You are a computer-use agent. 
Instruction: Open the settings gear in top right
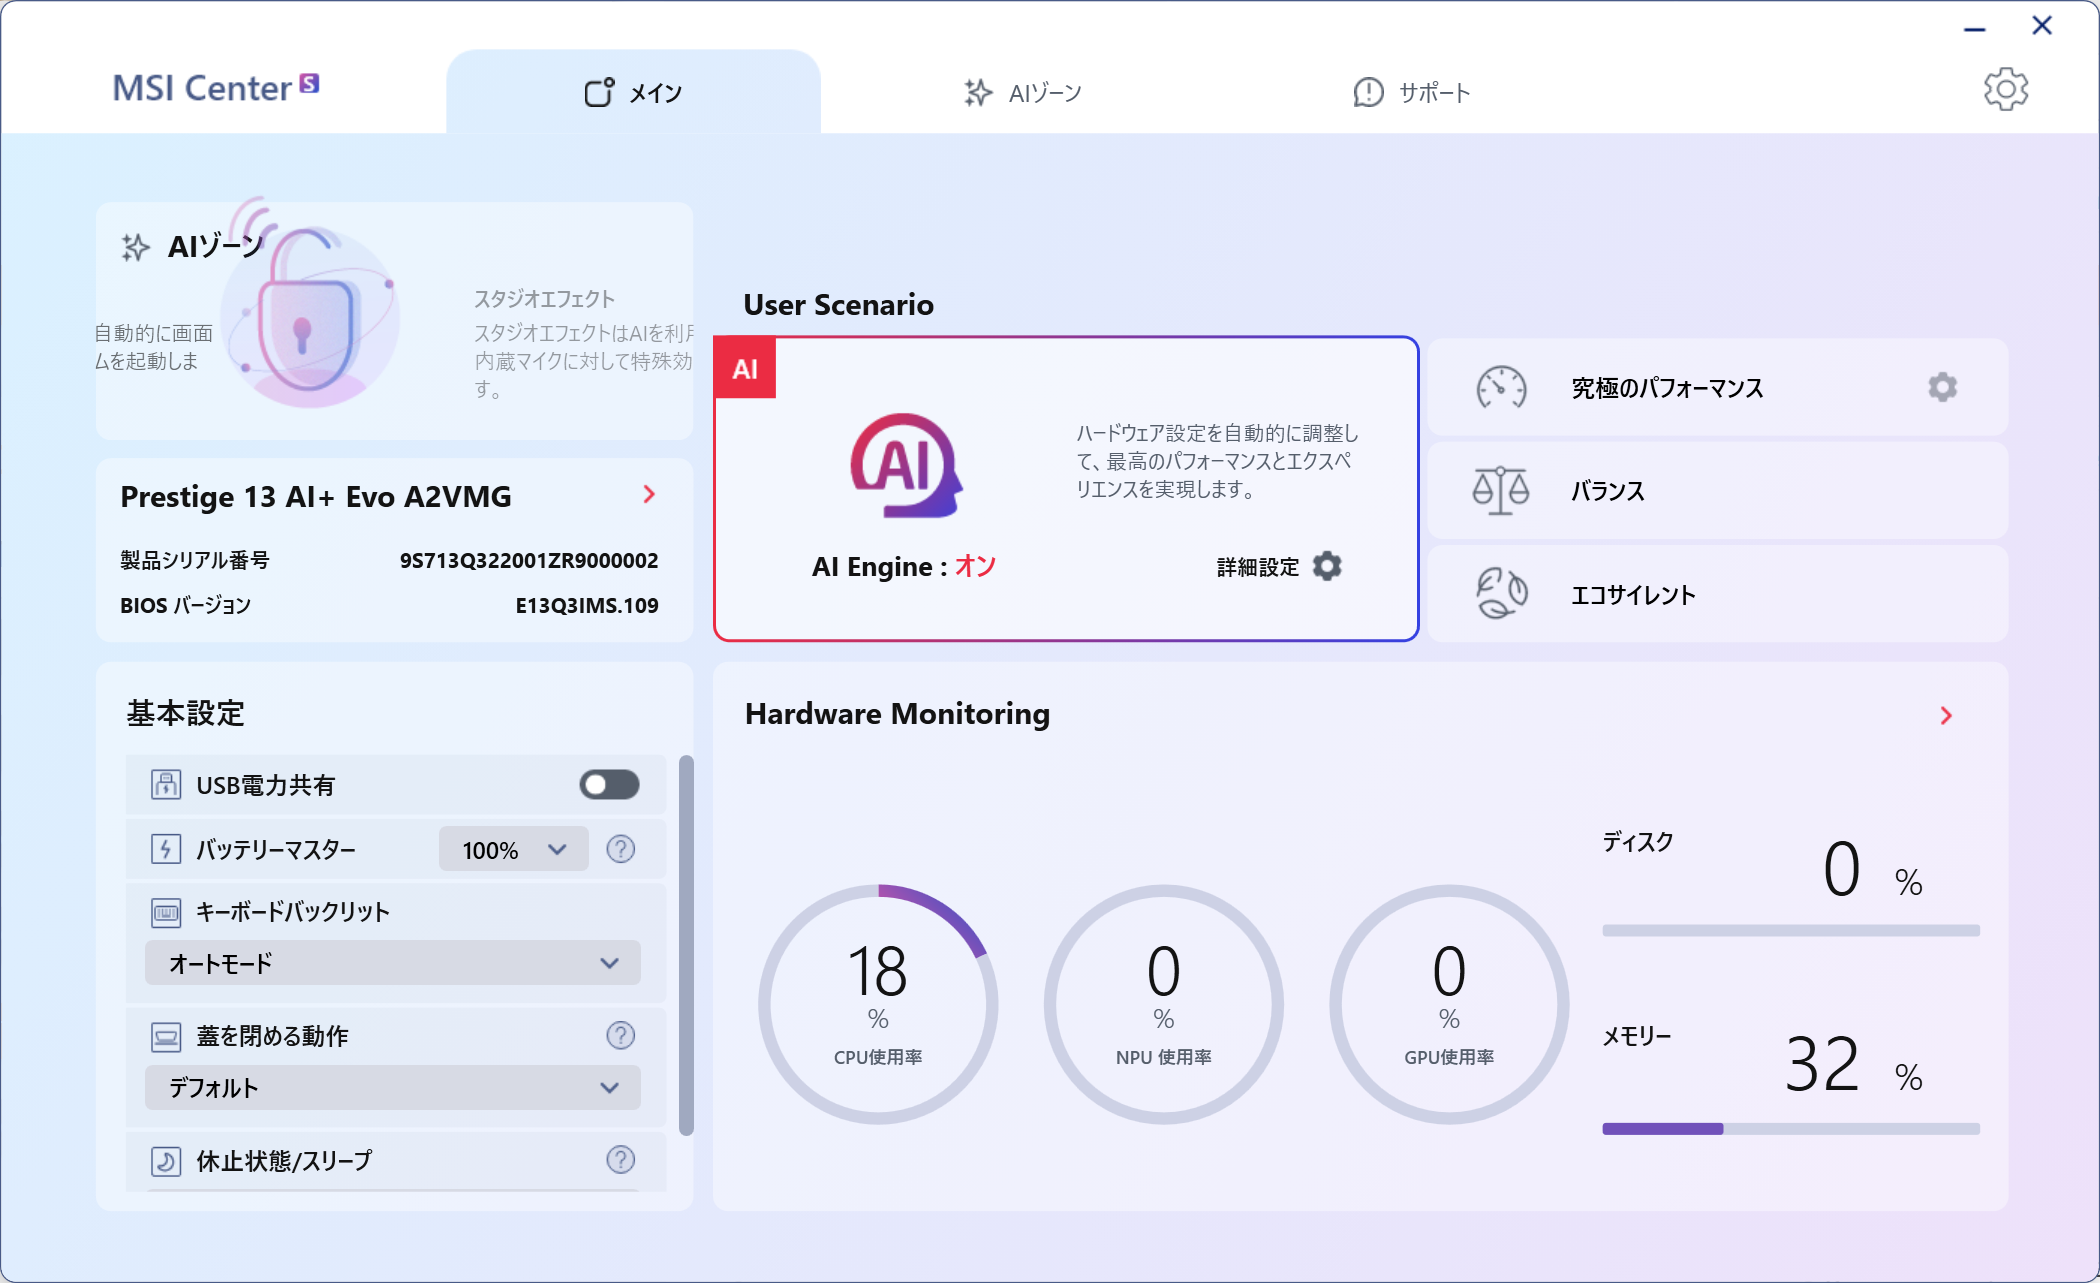2005,90
